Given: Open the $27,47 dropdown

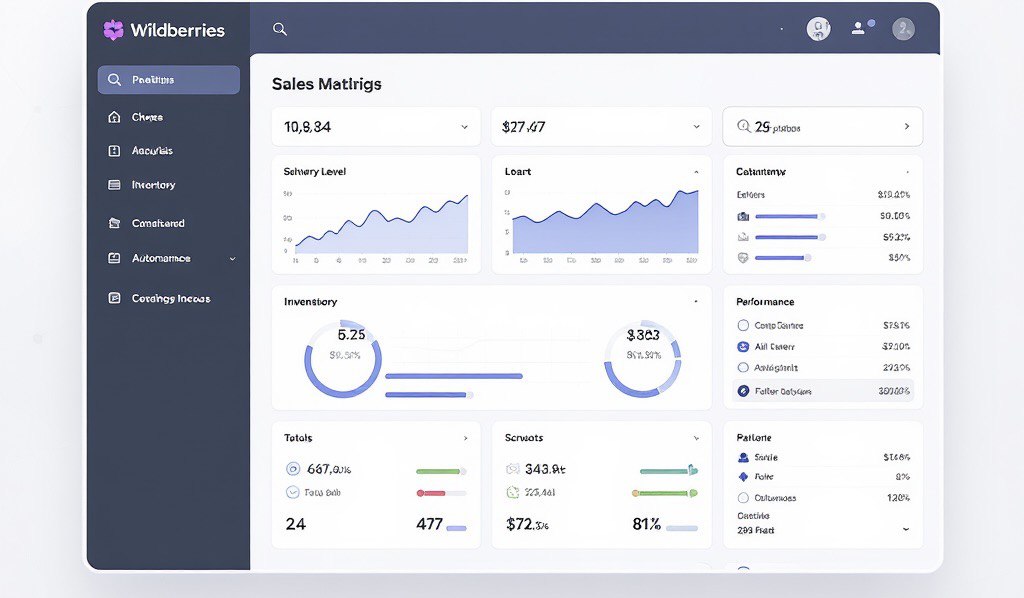Looking at the screenshot, I should click(x=697, y=127).
